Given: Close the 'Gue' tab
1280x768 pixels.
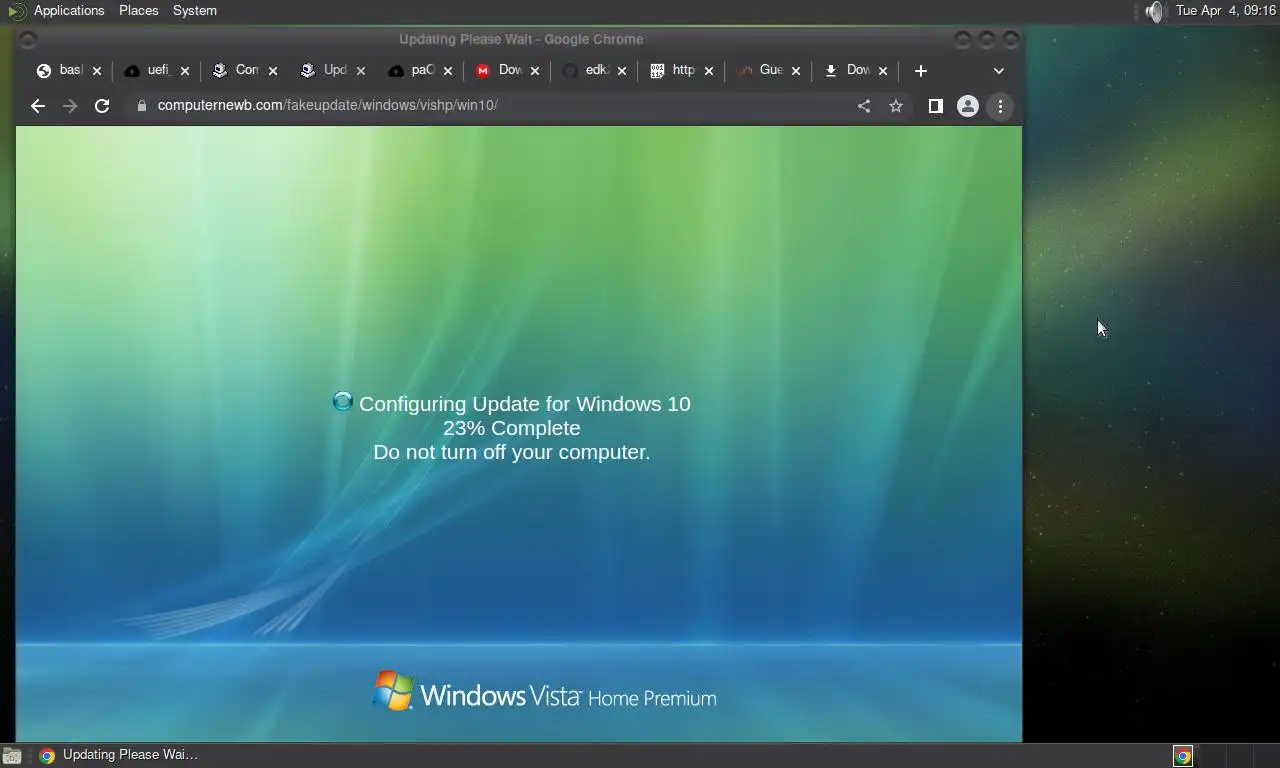Looking at the screenshot, I should click(x=796, y=71).
